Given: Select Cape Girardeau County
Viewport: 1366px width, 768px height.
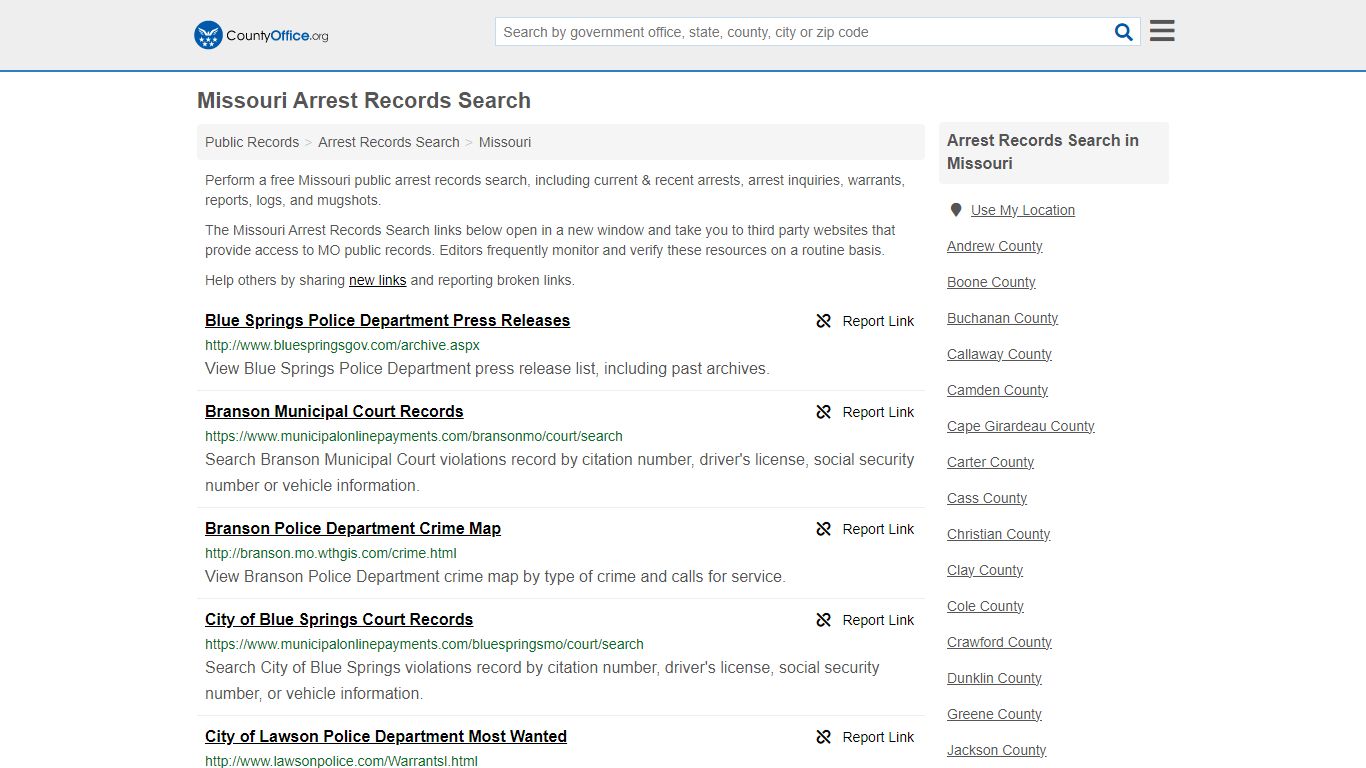Looking at the screenshot, I should (x=1020, y=426).
